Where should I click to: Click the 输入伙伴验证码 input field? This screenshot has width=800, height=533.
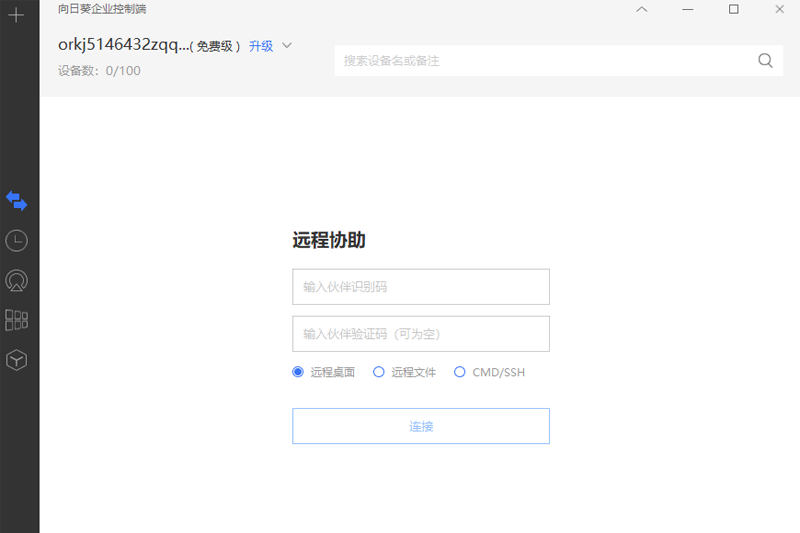click(420, 334)
